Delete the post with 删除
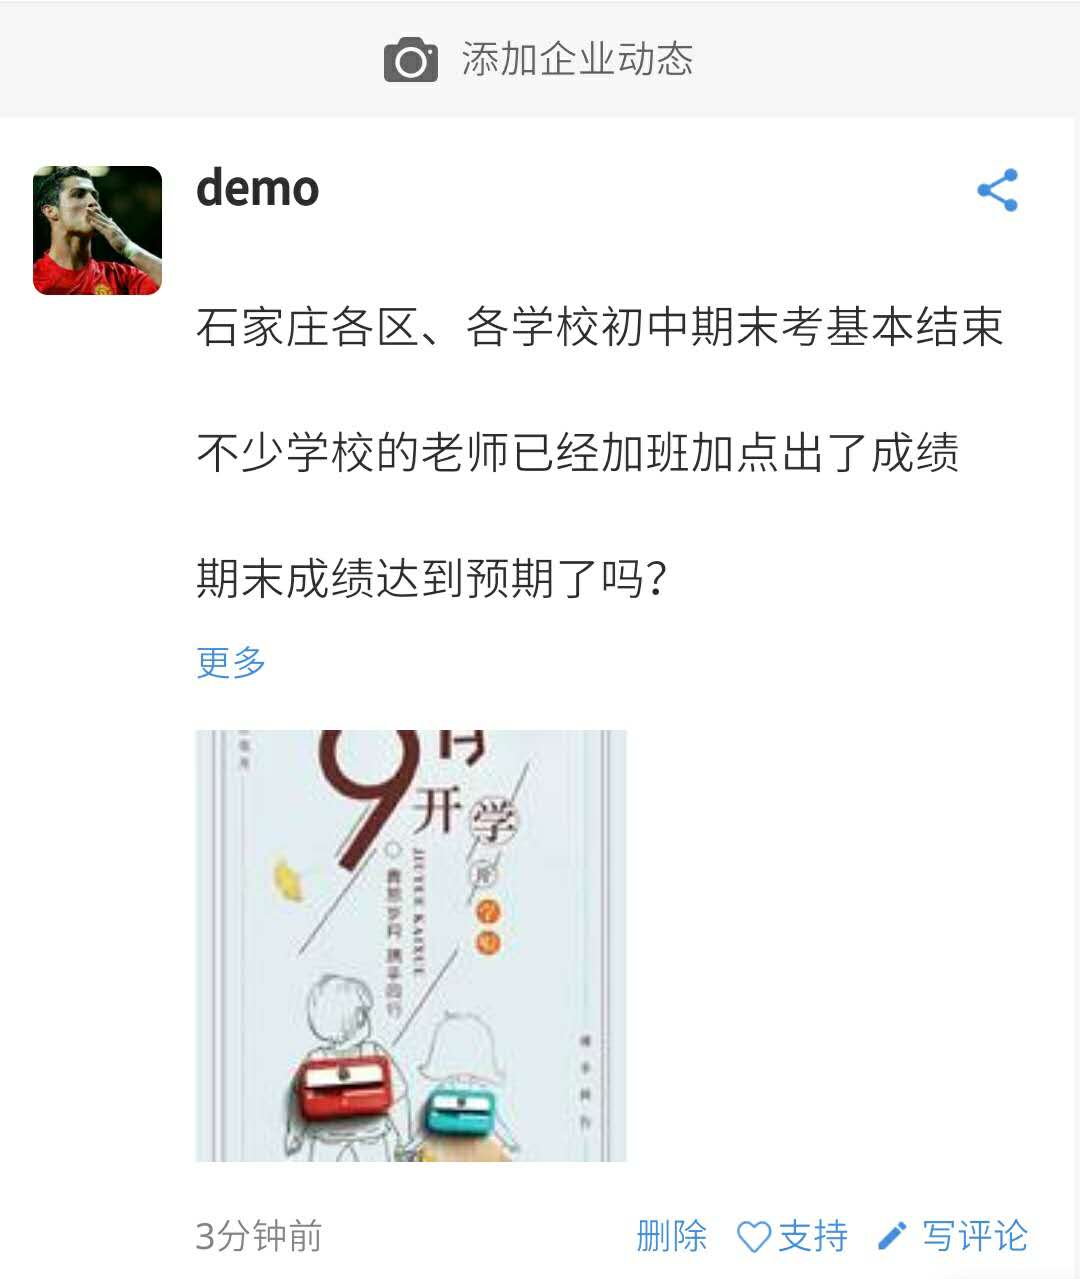Image resolution: width=1080 pixels, height=1279 pixels. pos(671,1237)
